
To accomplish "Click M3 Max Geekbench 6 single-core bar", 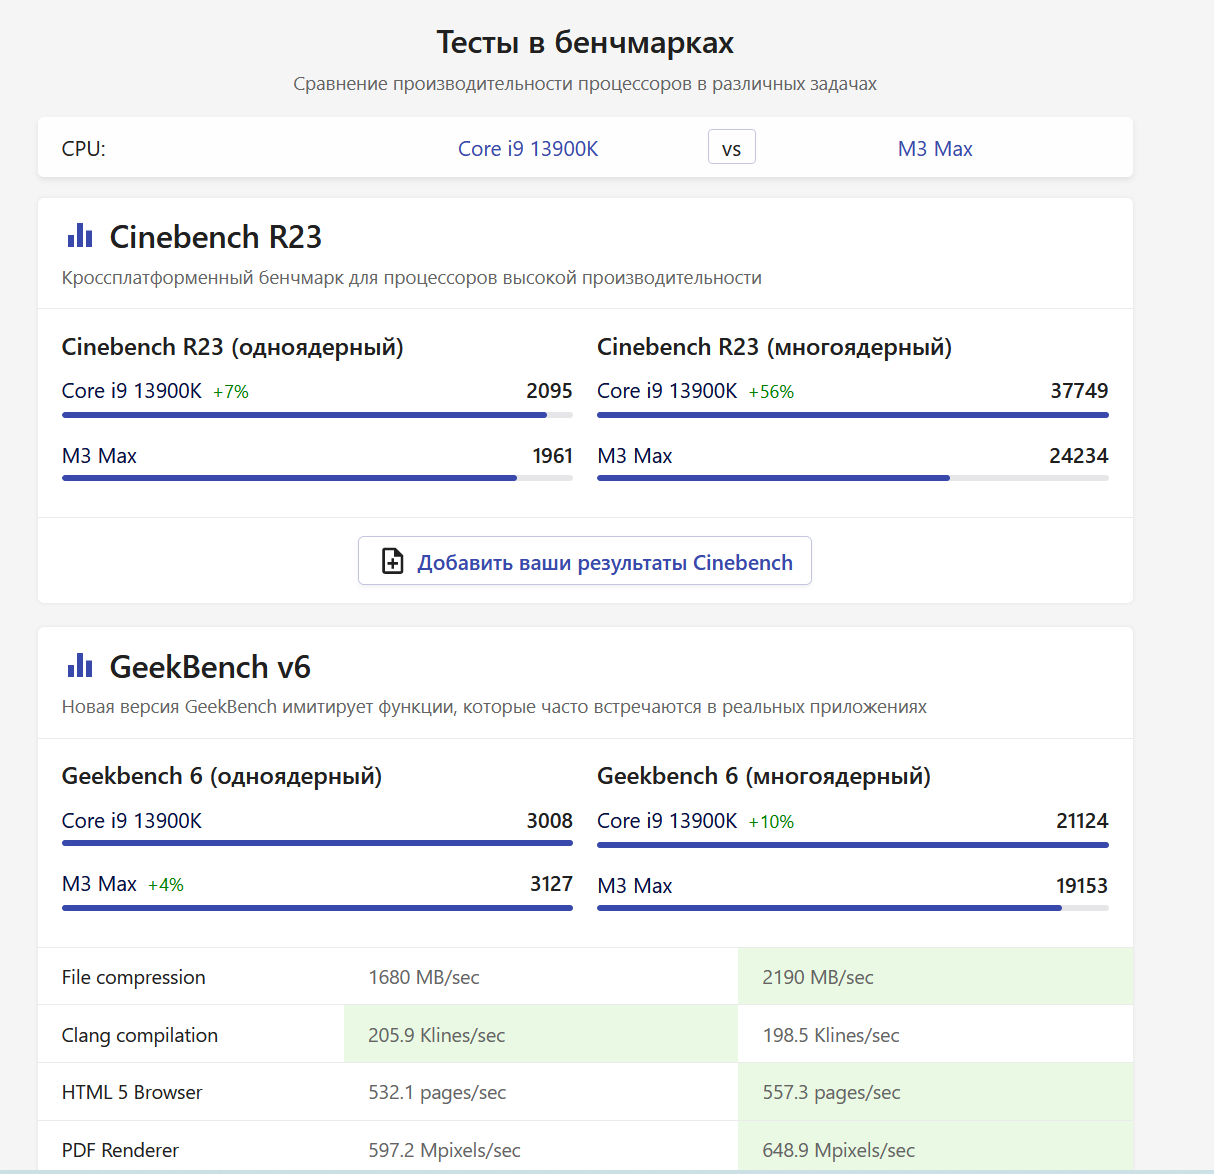I will point(317,908).
